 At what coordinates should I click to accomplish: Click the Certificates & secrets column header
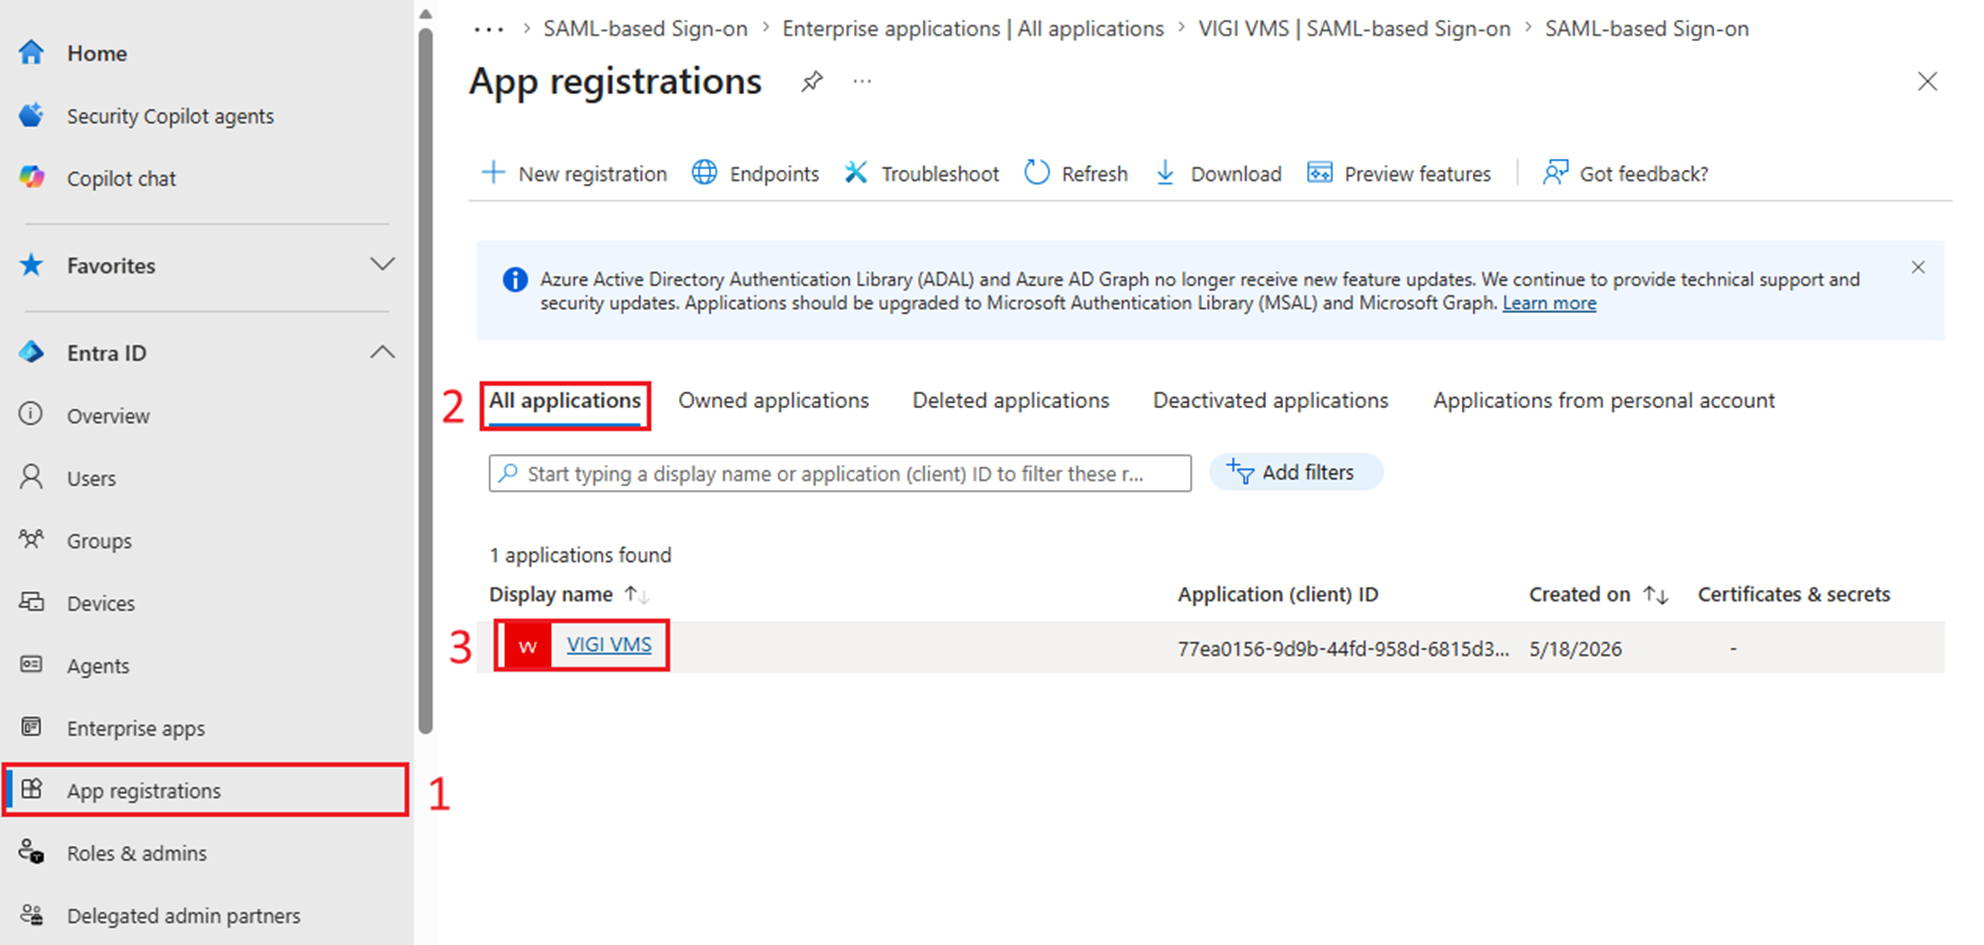pyautogui.click(x=1794, y=594)
